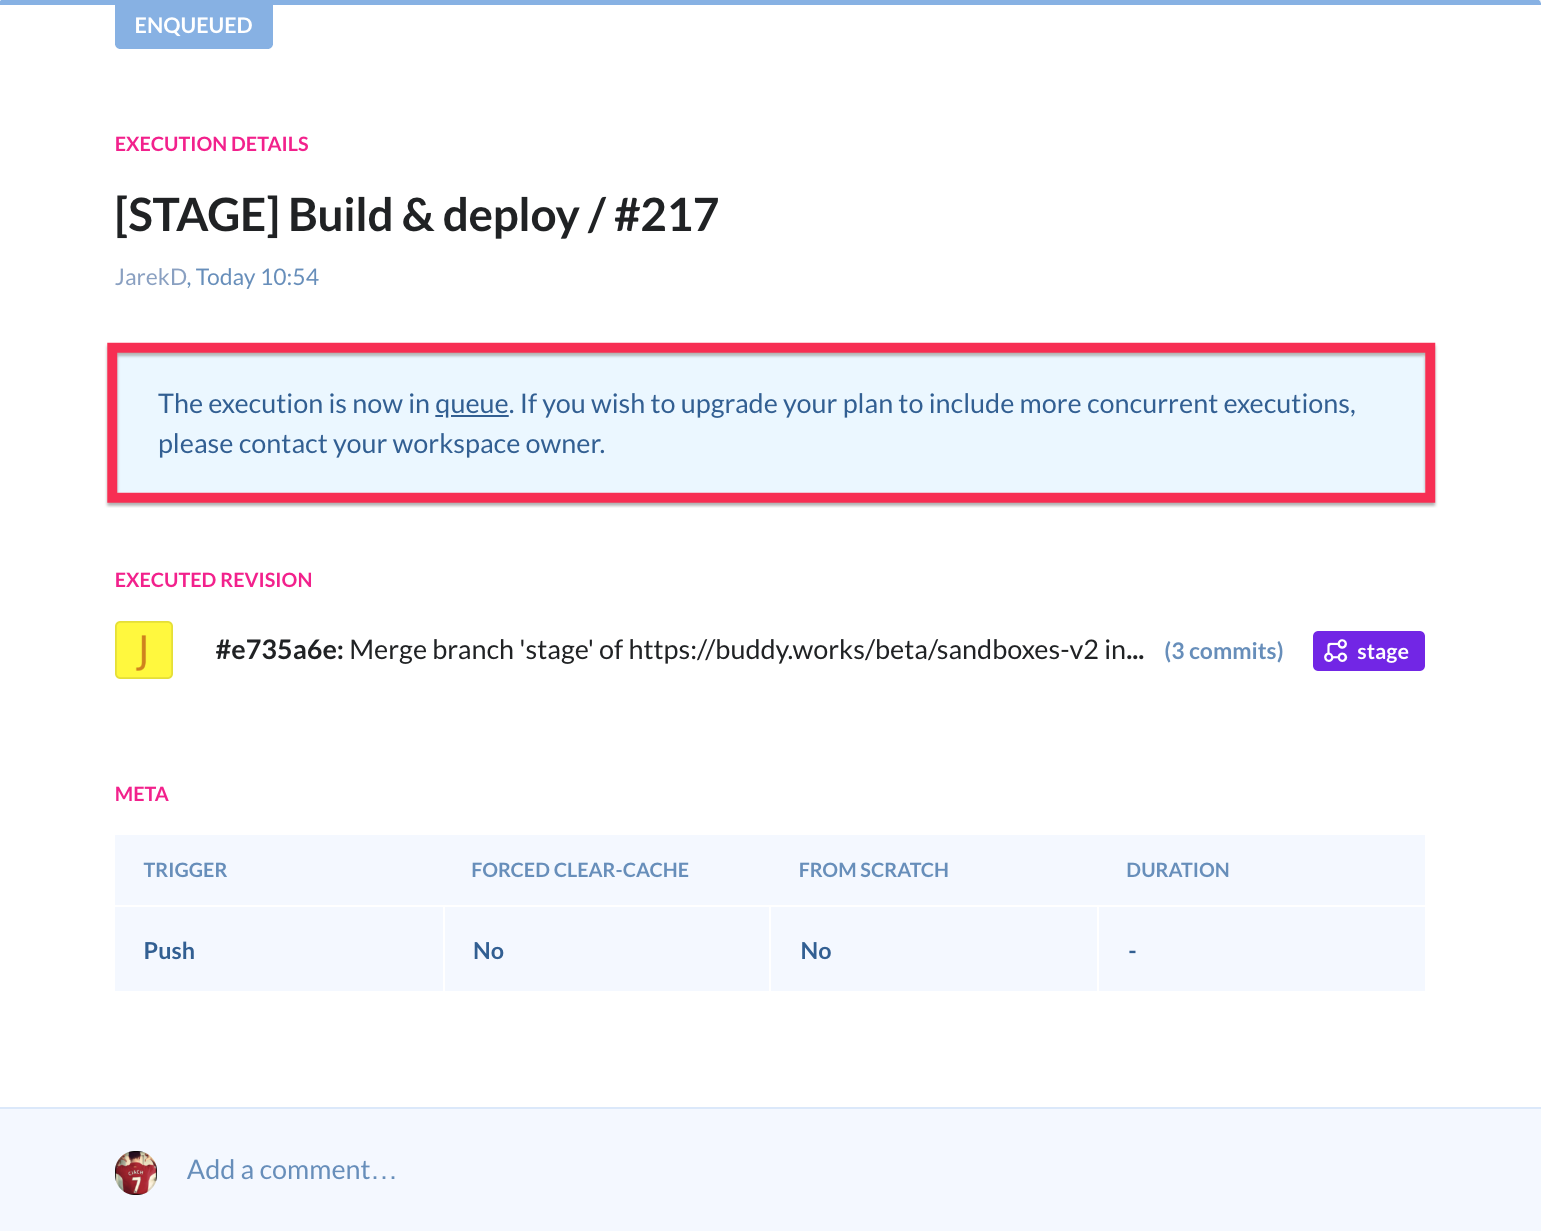Click the JarekD, Today 10:54 timestamp

[x=217, y=277]
